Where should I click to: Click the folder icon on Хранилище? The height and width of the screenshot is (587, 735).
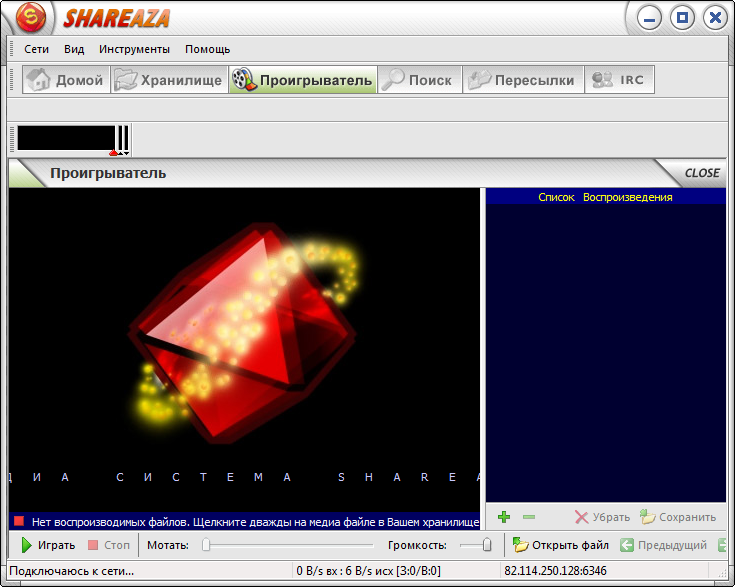pyautogui.click(x=126, y=79)
